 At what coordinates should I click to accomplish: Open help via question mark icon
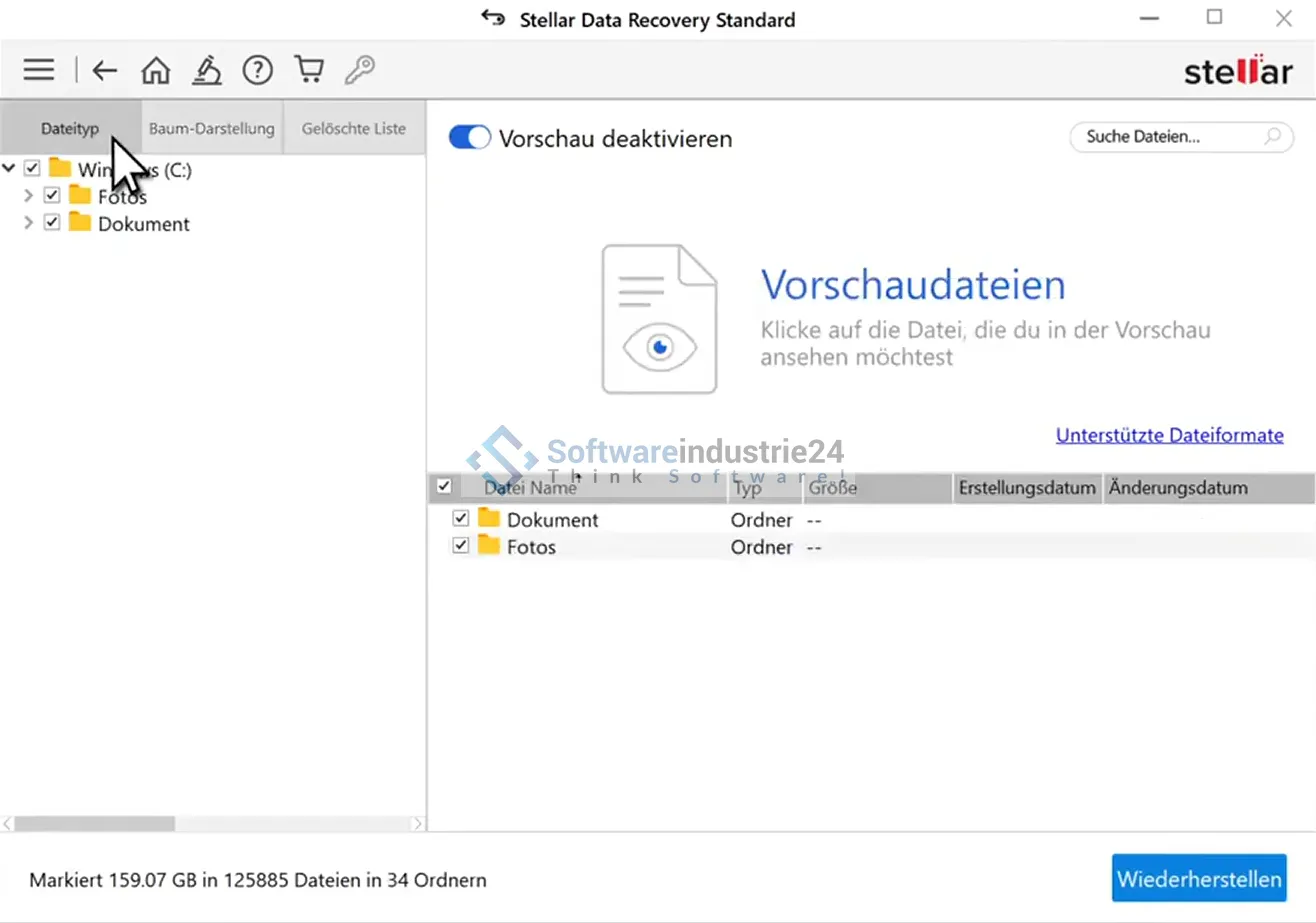pos(258,70)
